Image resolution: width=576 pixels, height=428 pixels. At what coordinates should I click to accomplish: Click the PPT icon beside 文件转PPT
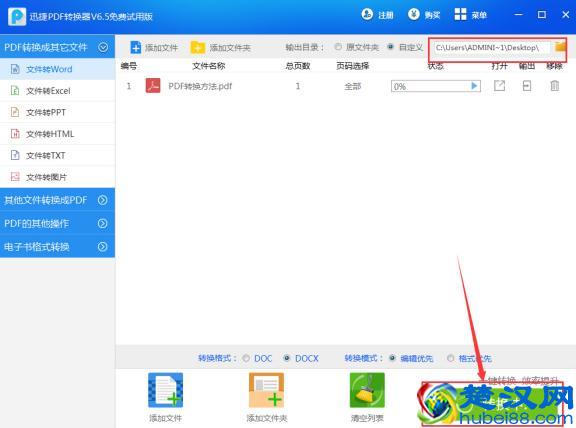pos(15,112)
